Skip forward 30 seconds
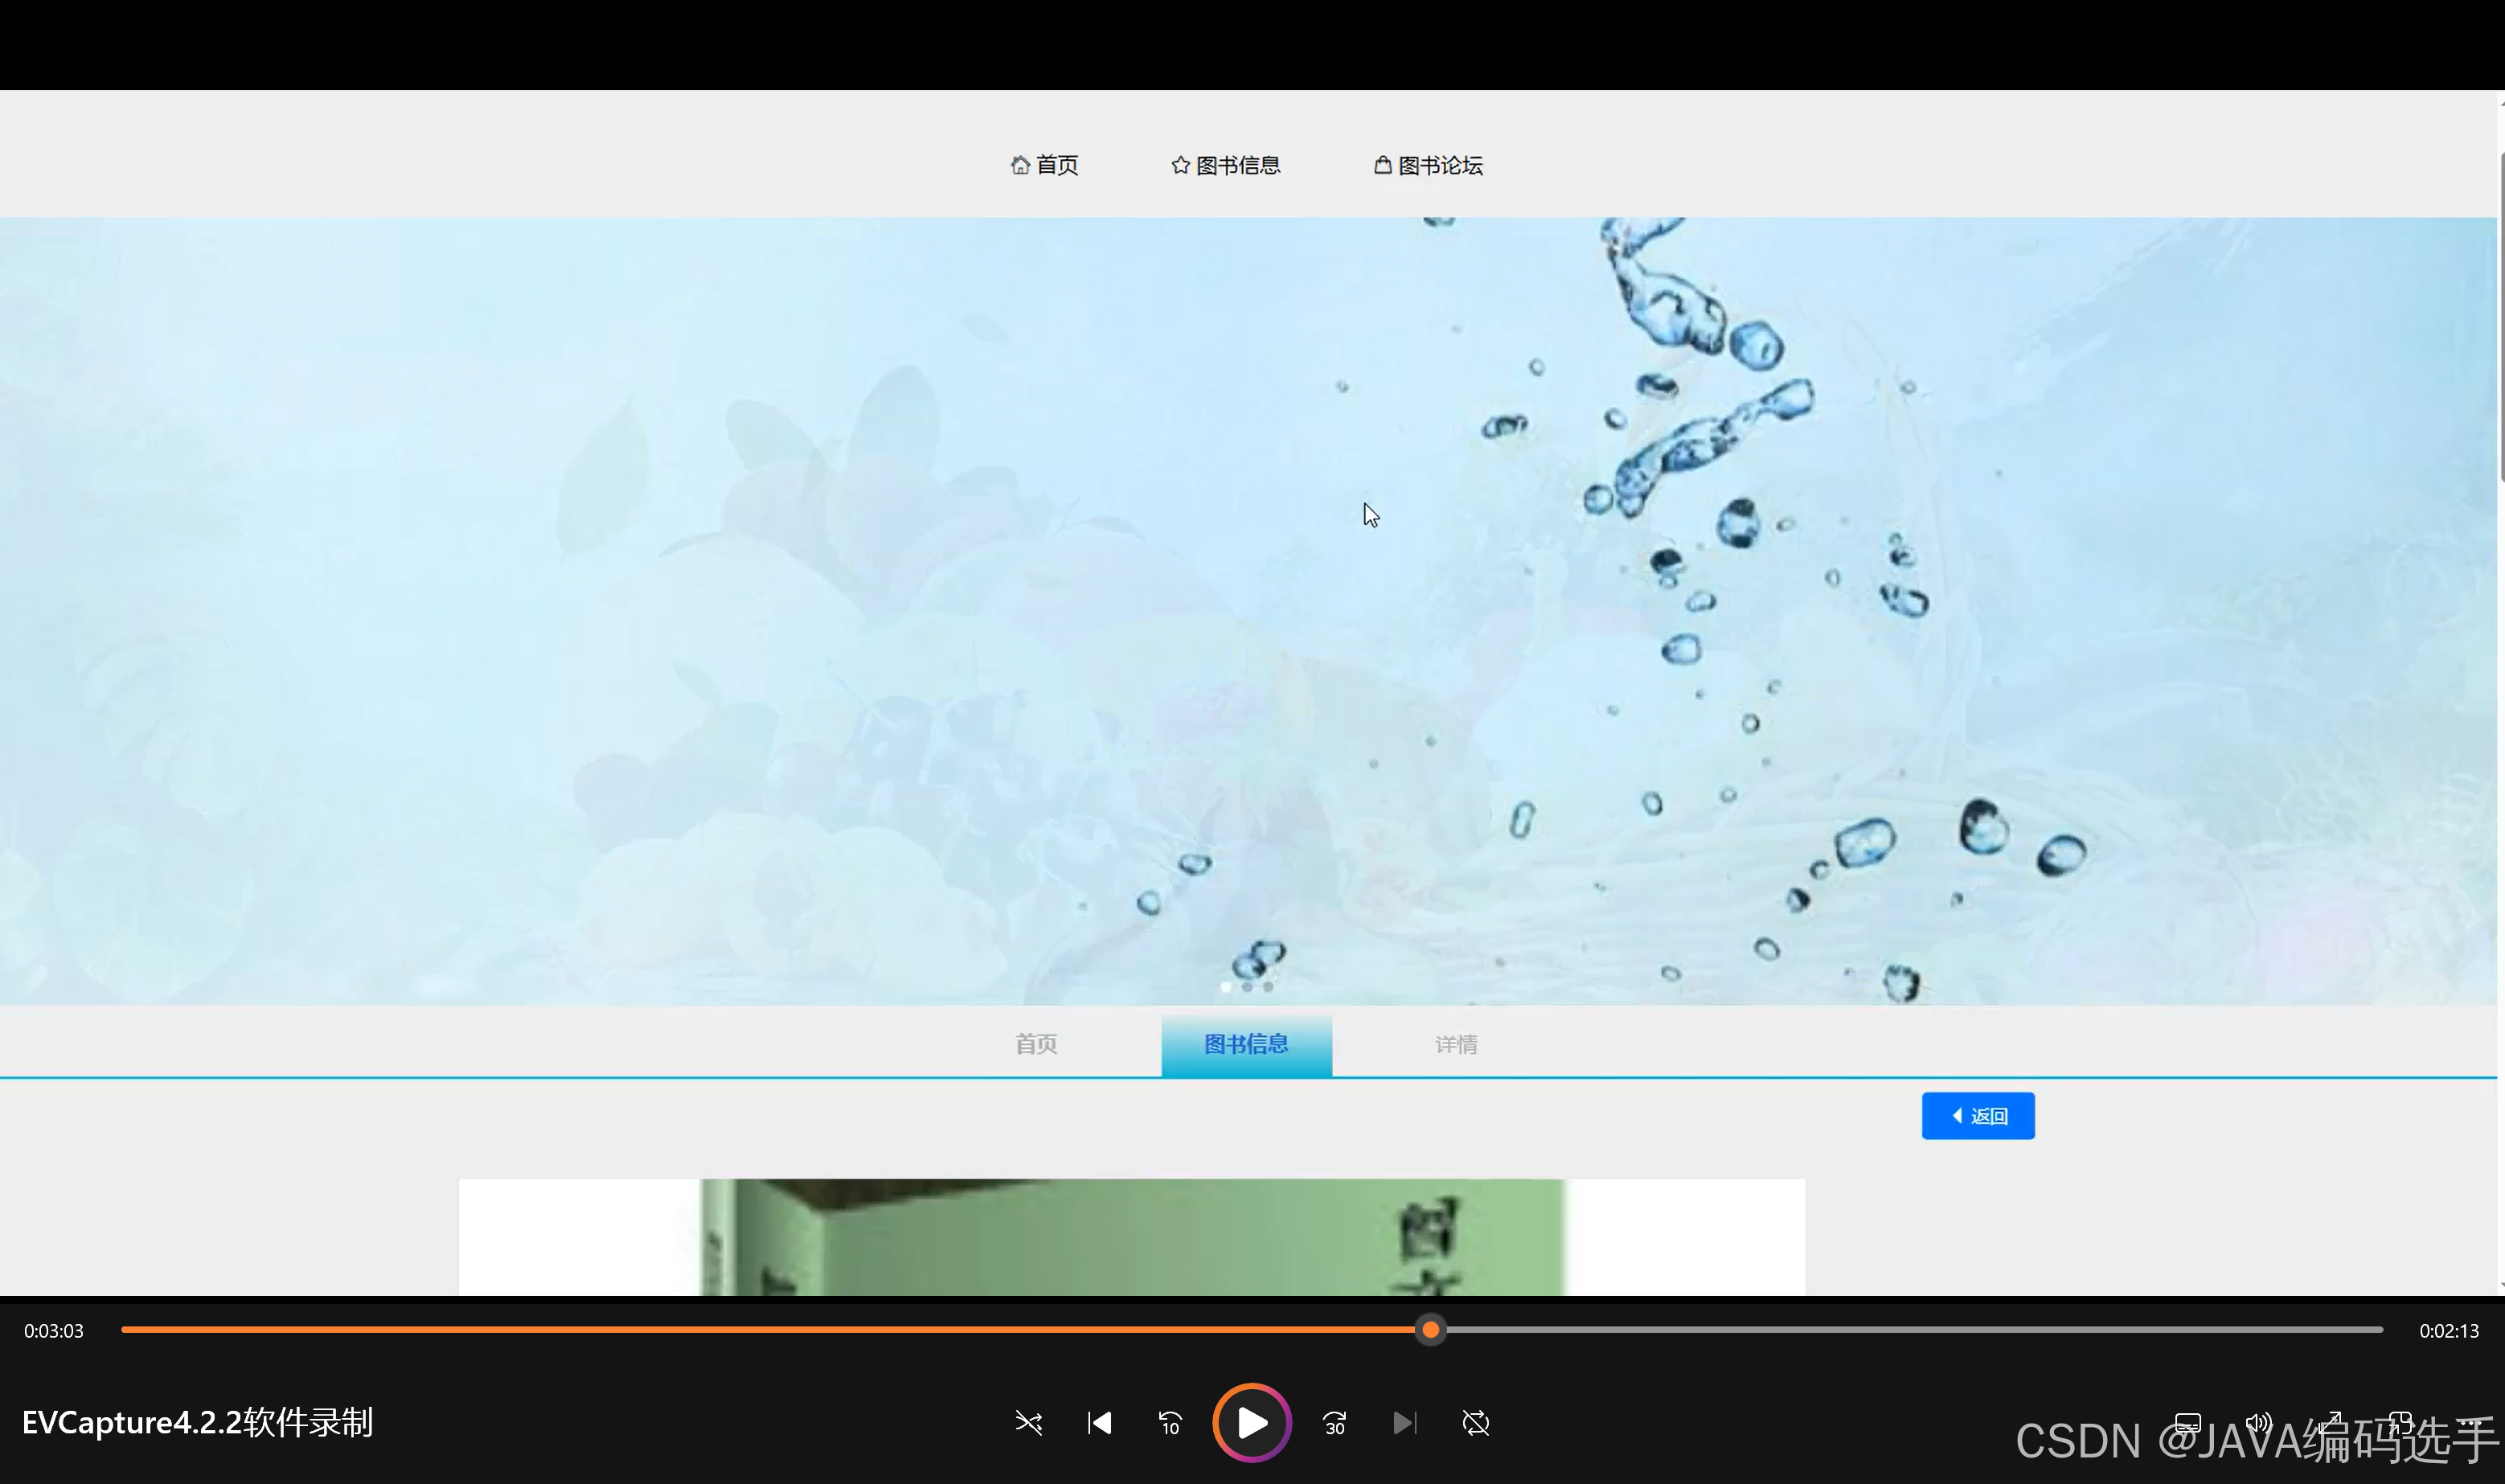The image size is (2505, 1484). coord(1334,1422)
